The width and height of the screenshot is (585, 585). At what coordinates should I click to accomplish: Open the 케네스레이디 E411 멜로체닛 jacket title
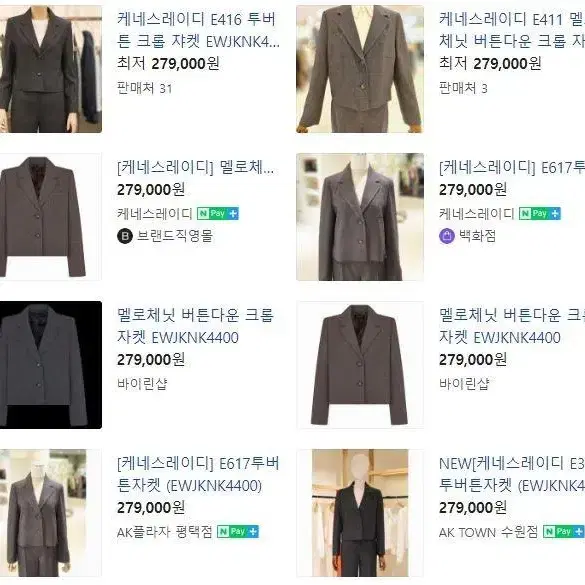(512, 30)
